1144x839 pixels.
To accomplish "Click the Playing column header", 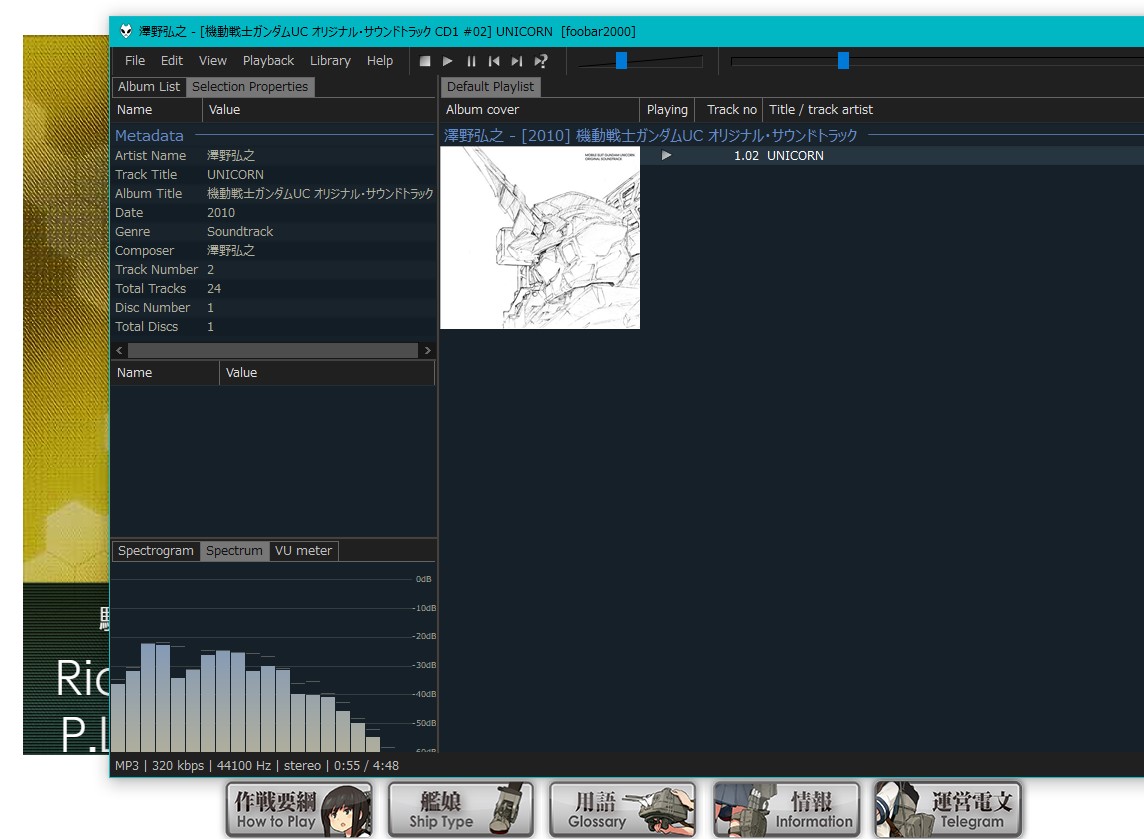I will pyautogui.click(x=667, y=109).
